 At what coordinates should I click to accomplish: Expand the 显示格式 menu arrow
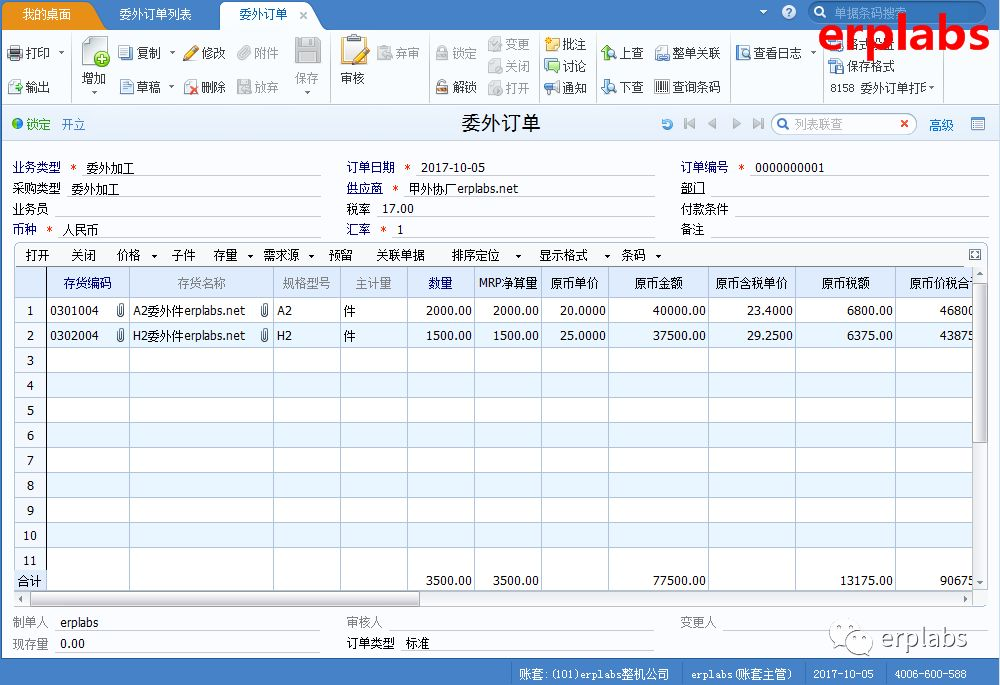607,256
